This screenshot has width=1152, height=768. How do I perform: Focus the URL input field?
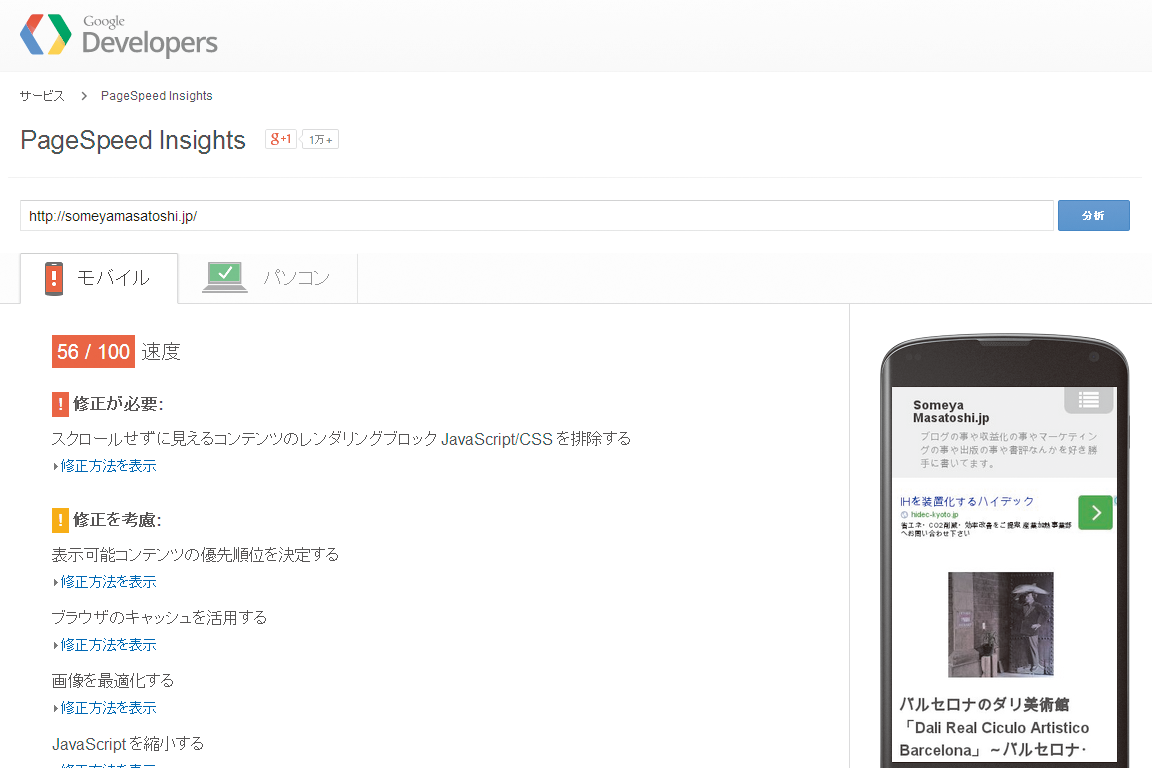[537, 216]
